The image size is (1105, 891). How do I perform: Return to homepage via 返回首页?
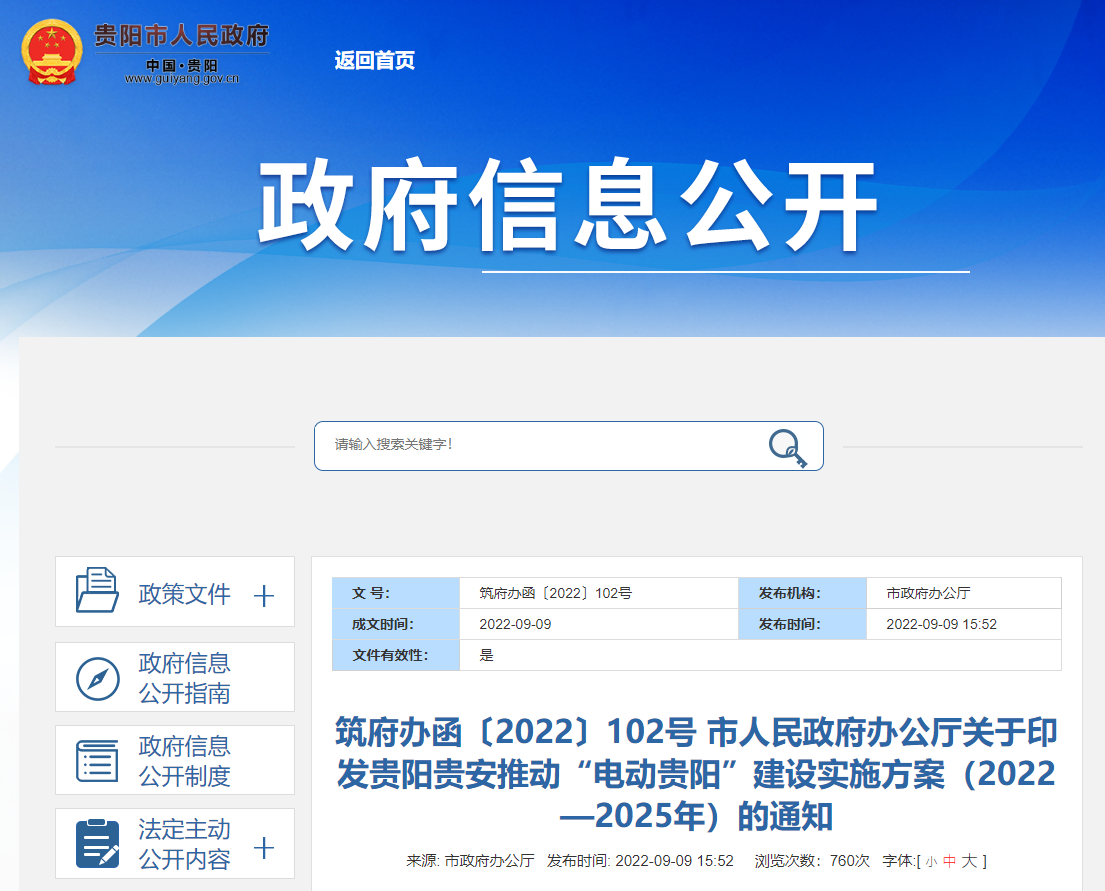coord(374,61)
